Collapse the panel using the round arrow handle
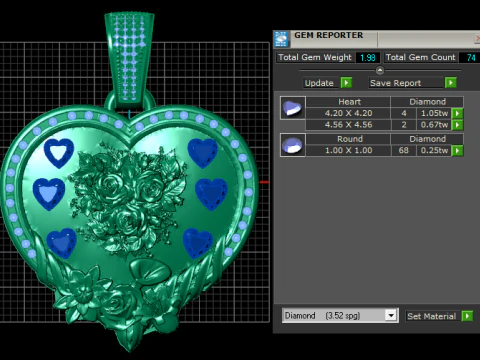This screenshot has height=360, width=480. [380, 70]
